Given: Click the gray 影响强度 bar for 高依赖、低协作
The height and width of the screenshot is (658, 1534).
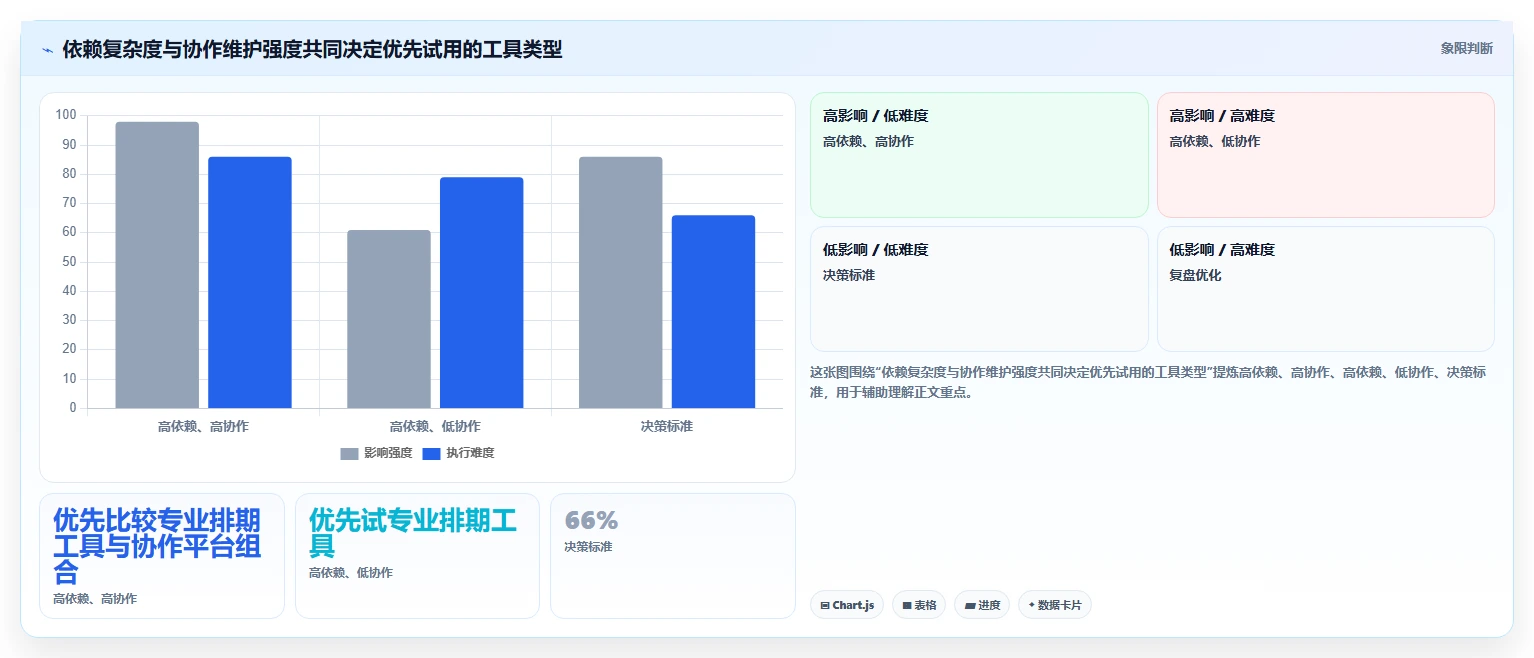Looking at the screenshot, I should pyautogui.click(x=389, y=319).
